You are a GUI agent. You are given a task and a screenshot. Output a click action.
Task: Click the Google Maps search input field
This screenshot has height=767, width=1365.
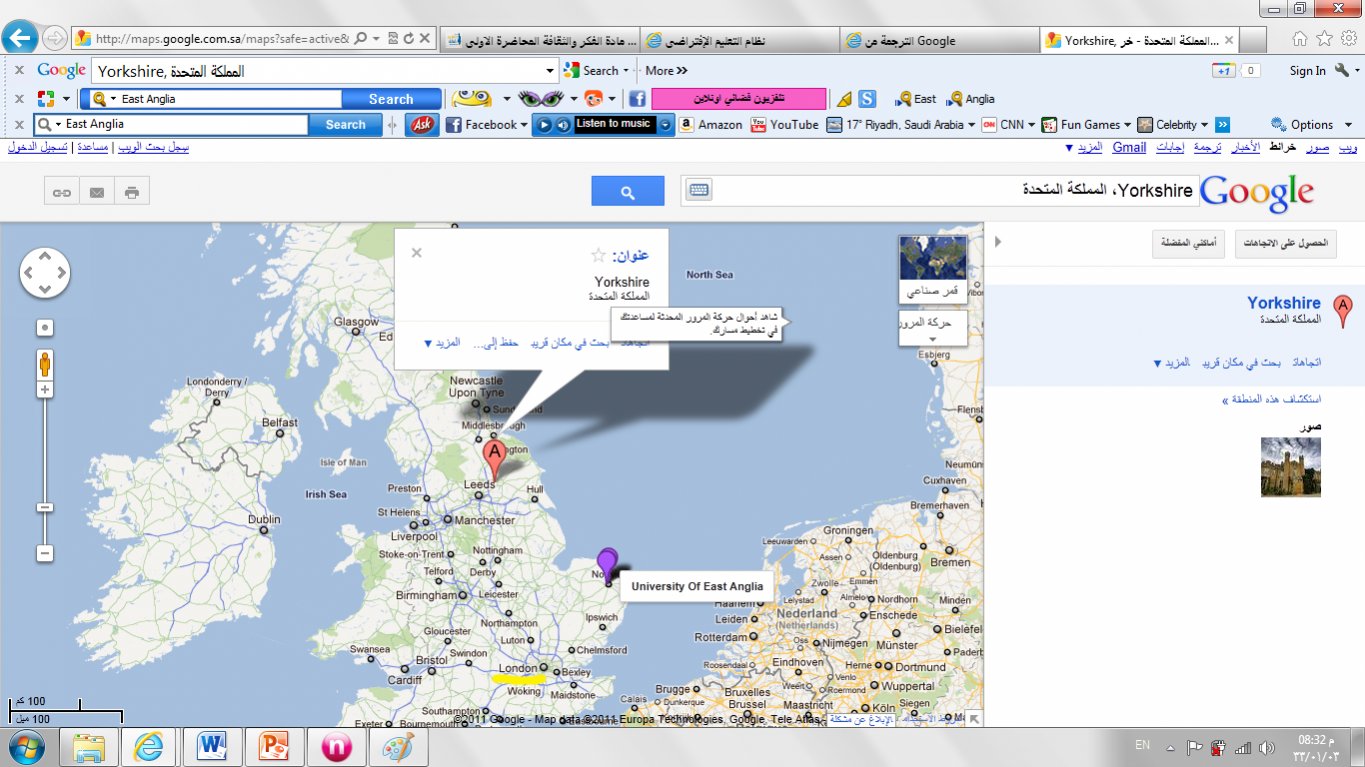pos(955,191)
